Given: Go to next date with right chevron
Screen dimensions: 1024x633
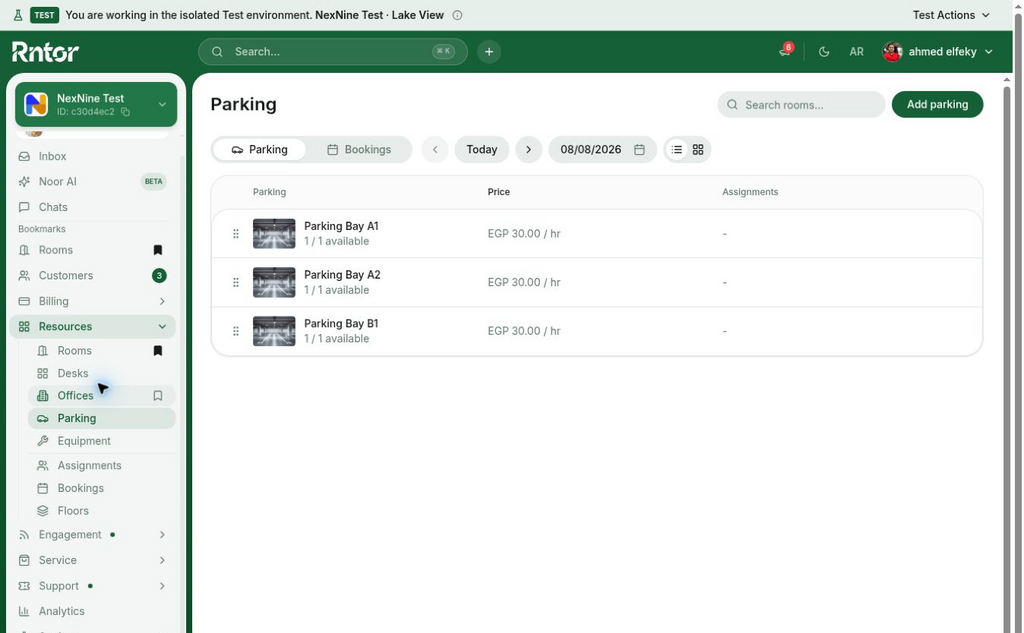Looking at the screenshot, I should (x=528, y=150).
